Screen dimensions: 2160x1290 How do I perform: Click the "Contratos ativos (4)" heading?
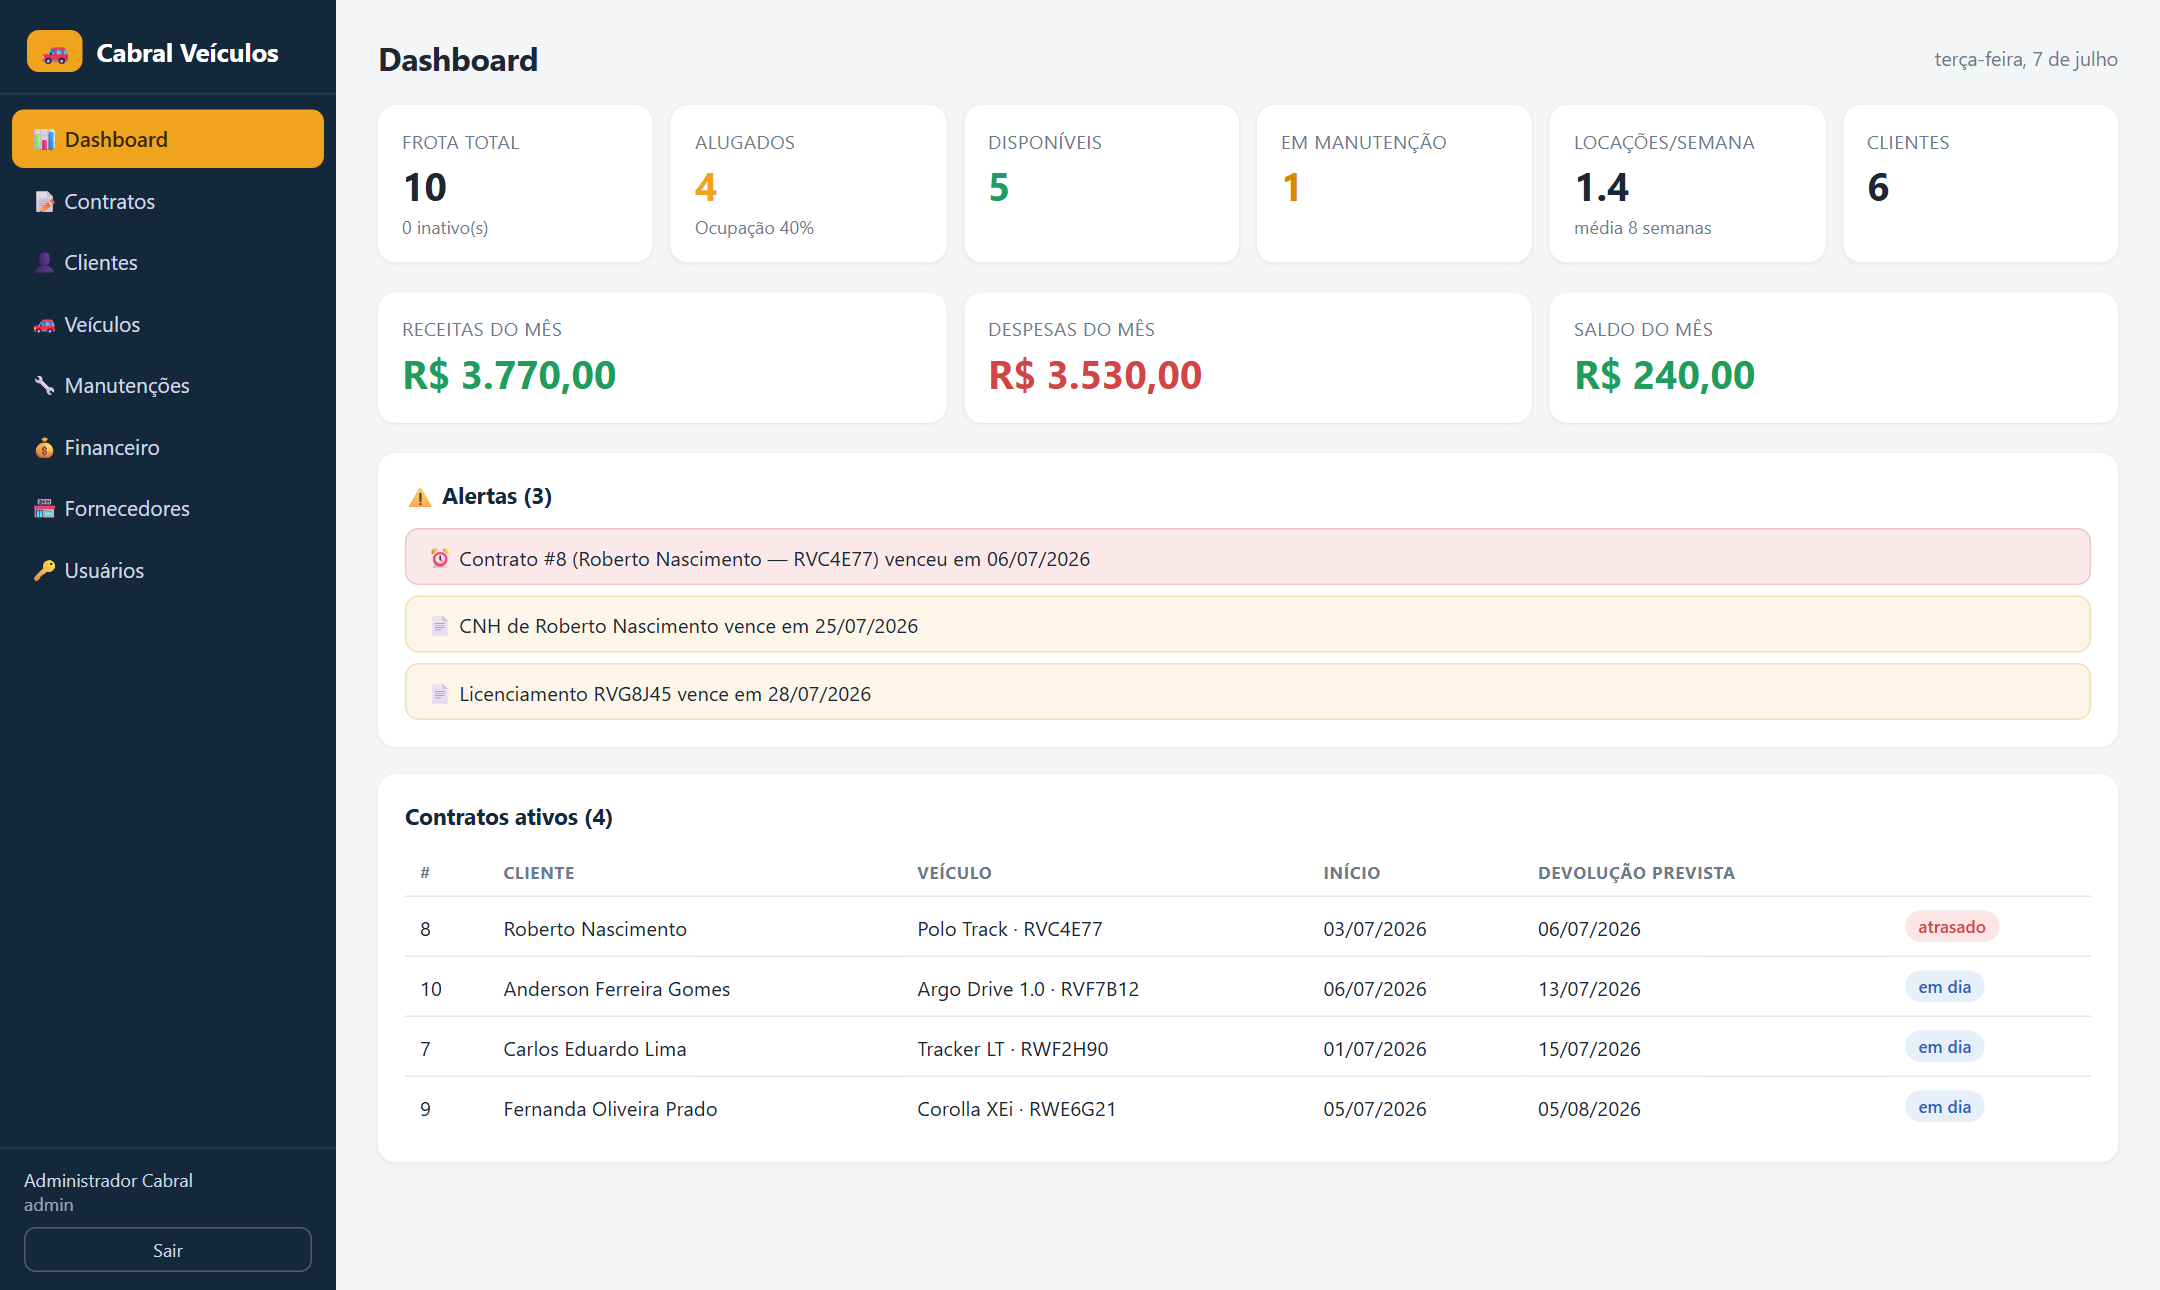(509, 817)
